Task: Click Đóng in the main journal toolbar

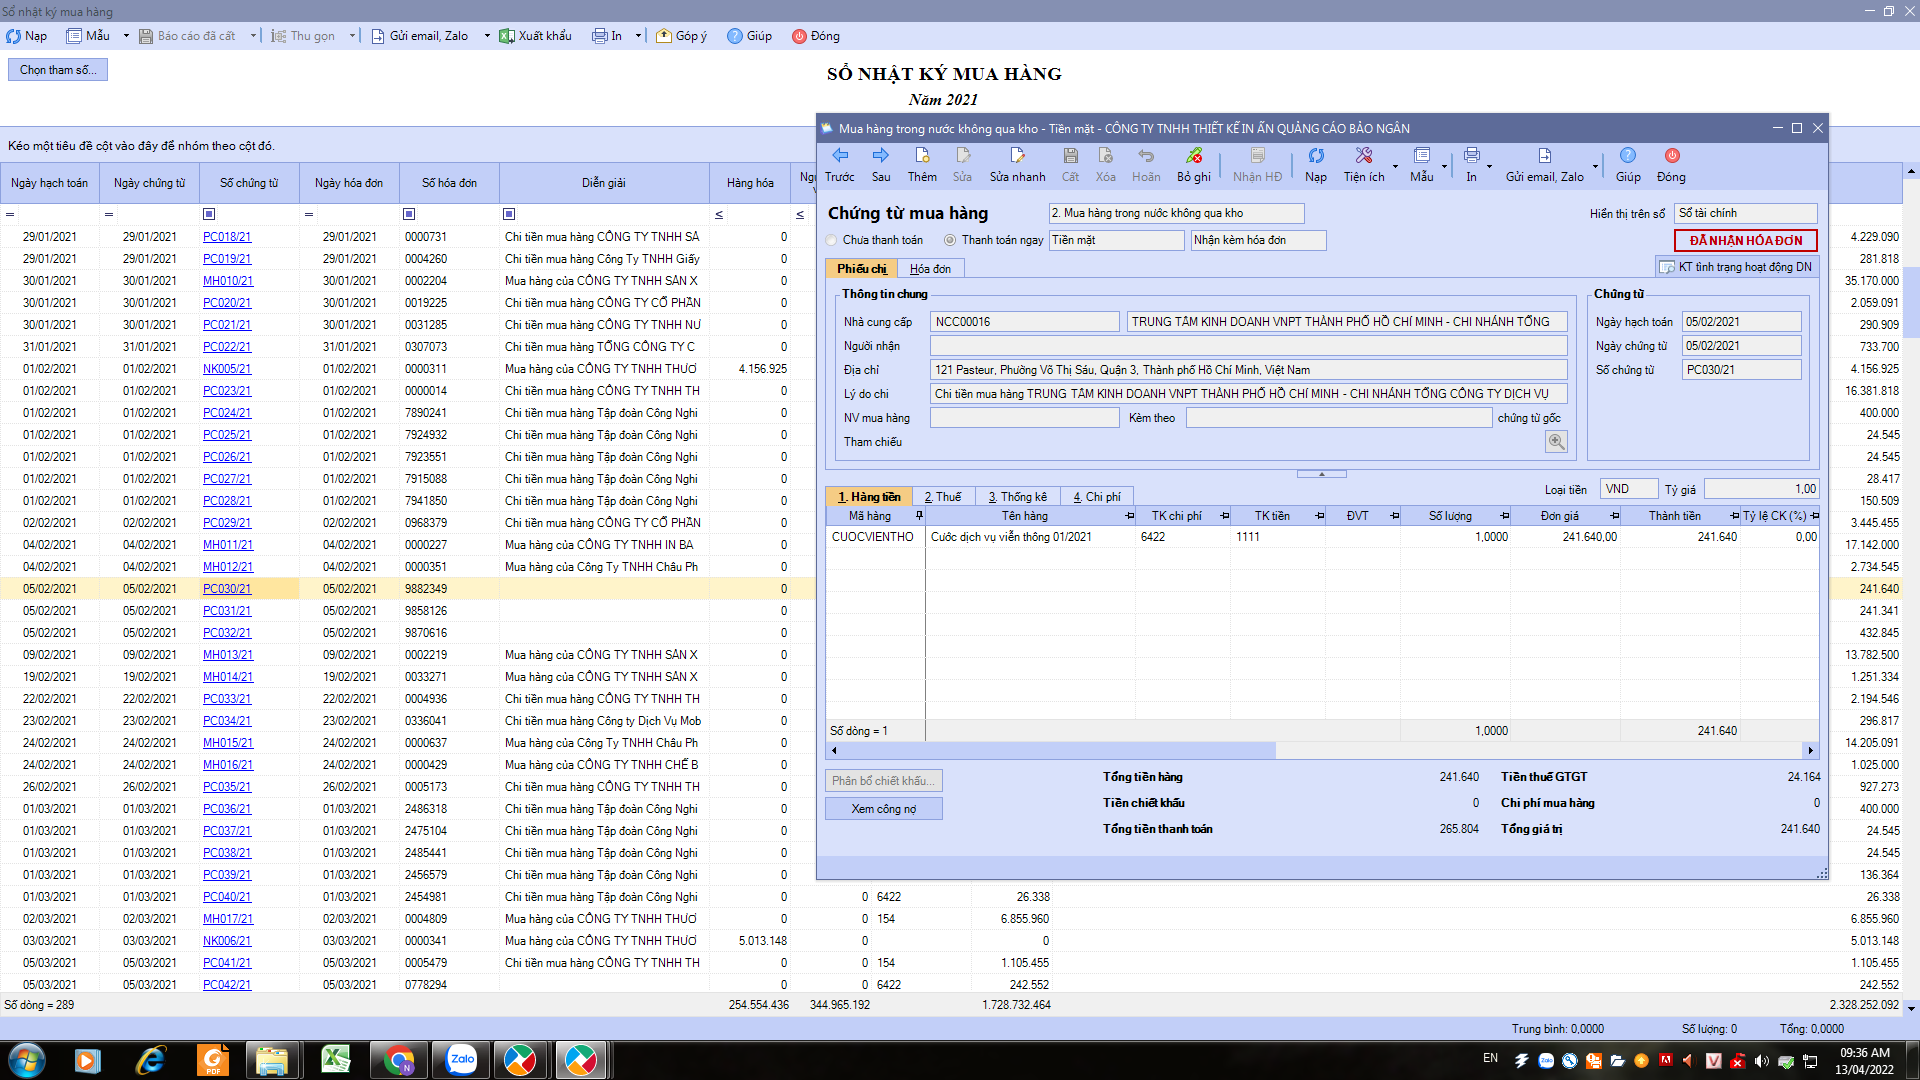Action: pyautogui.click(x=816, y=36)
